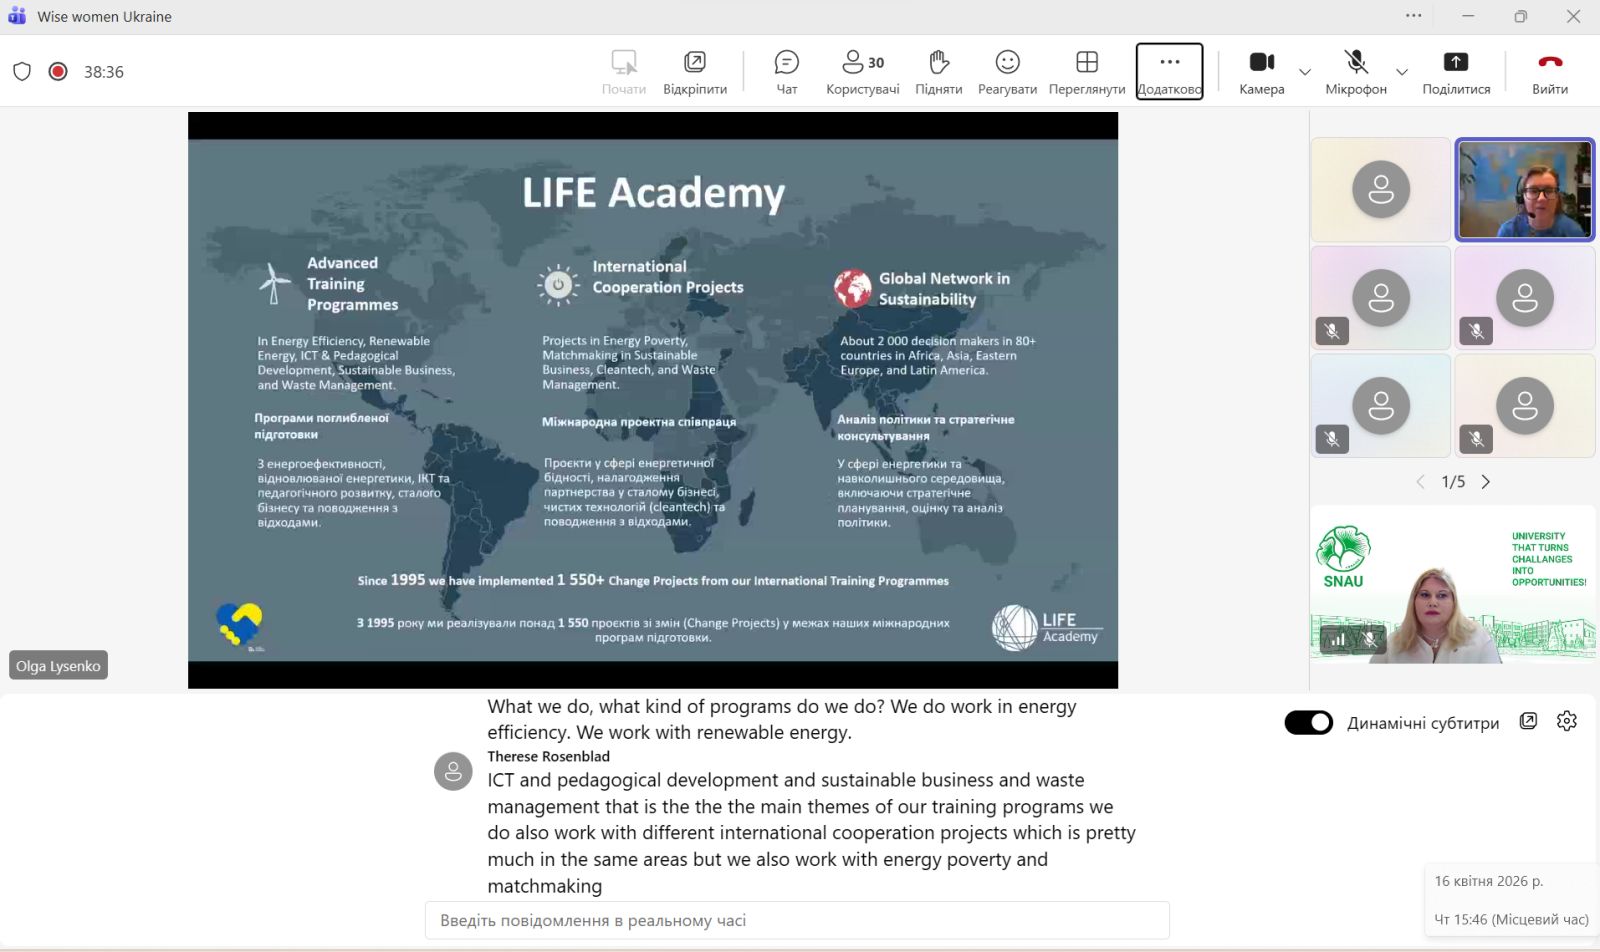Open the reactions menu
The height and width of the screenshot is (952, 1600).
tap(1007, 71)
